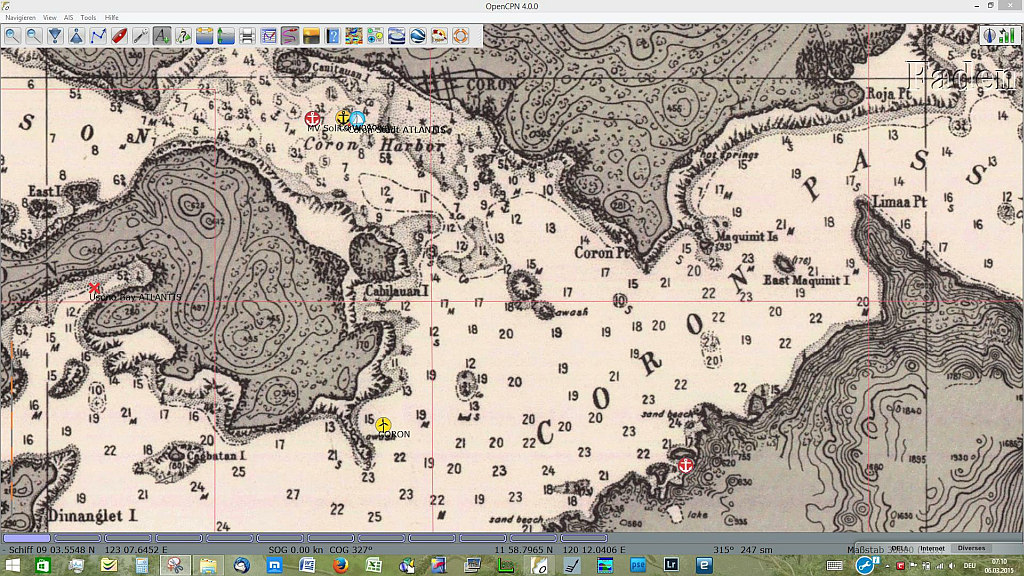Open the Navigieren menu
The width and height of the screenshot is (1024, 576).
(x=20, y=18)
